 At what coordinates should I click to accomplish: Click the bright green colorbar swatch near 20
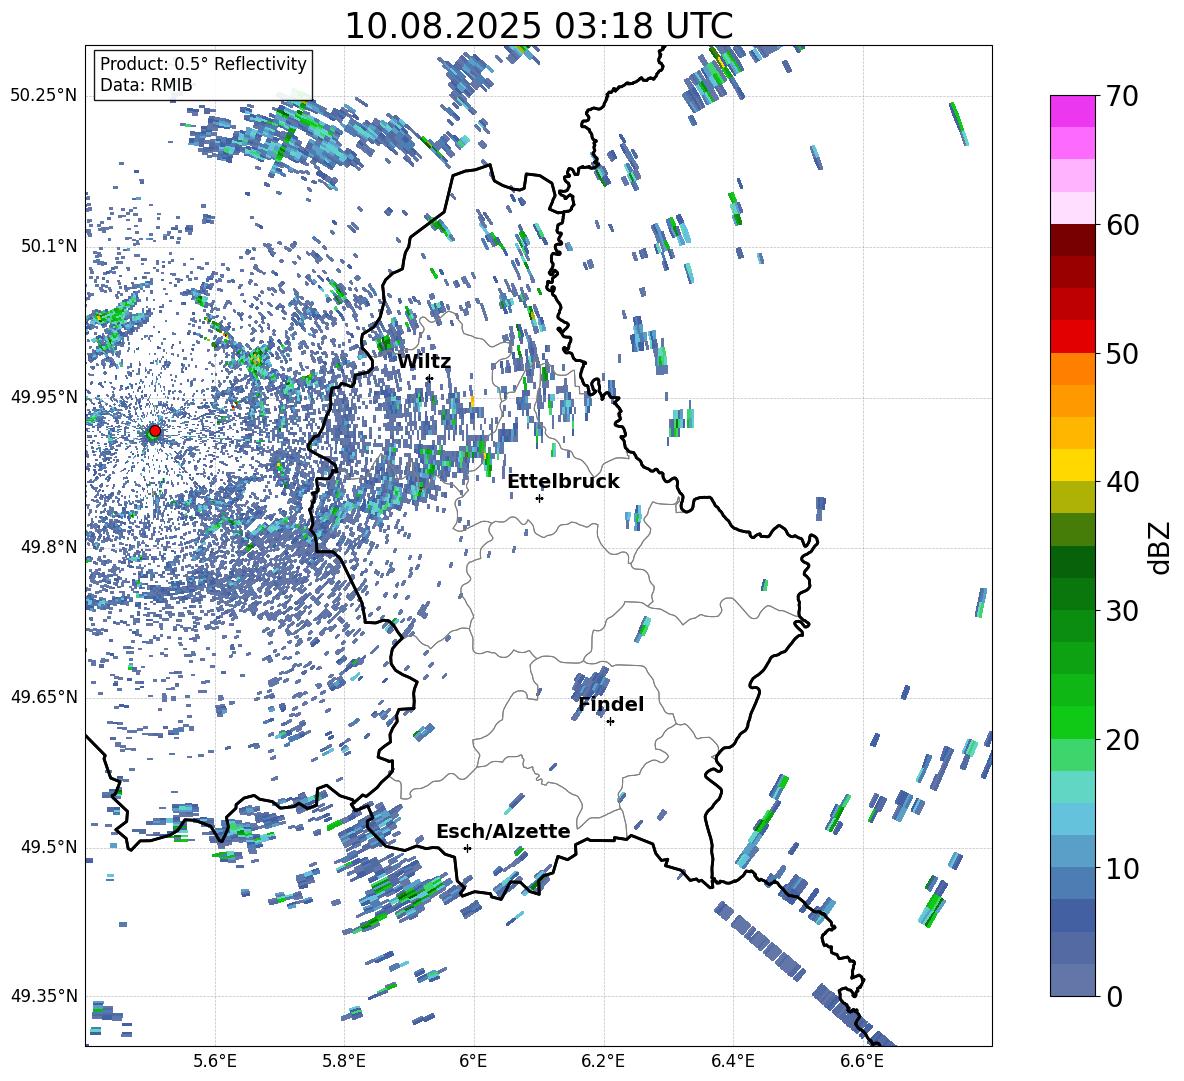[1073, 723]
